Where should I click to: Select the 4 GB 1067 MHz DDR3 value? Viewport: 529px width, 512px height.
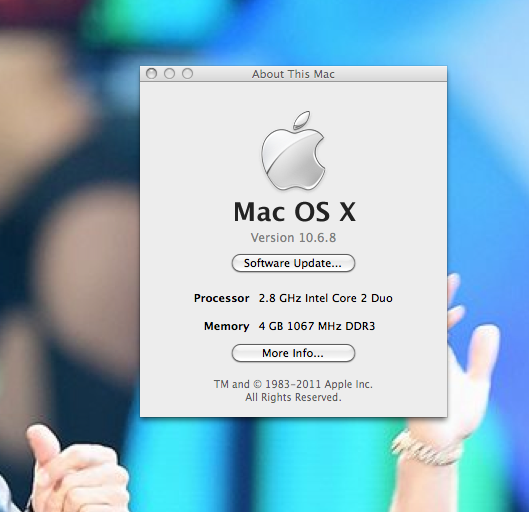coord(317,326)
